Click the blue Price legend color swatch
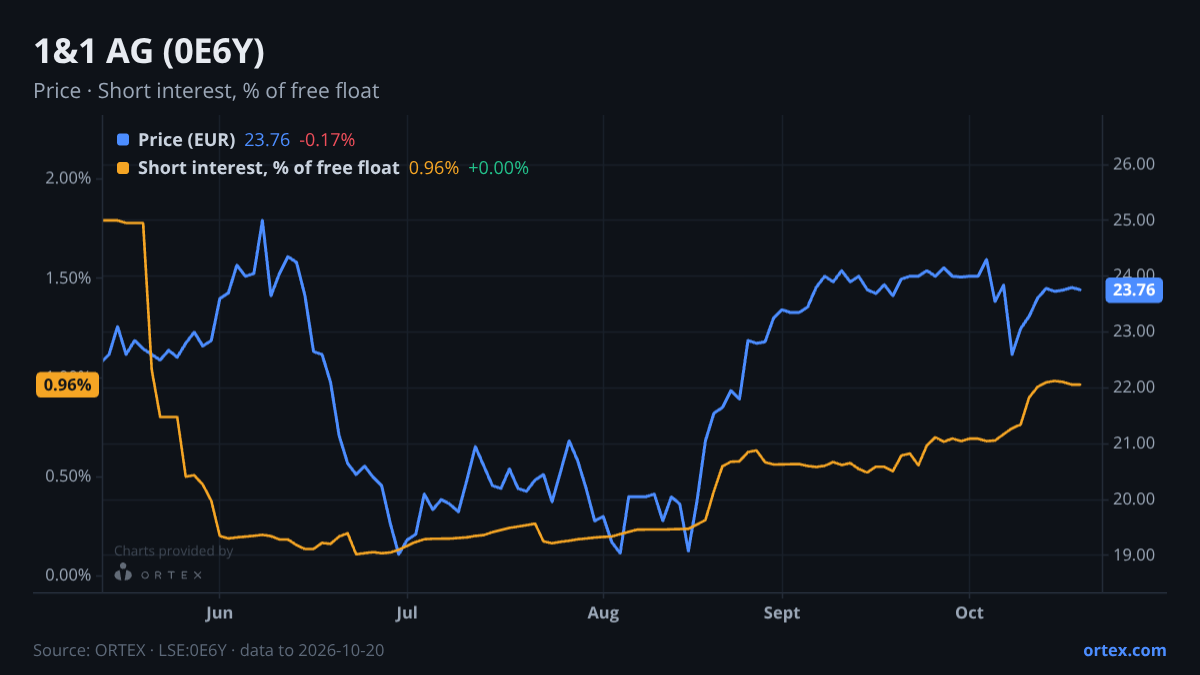The image size is (1200, 675). (123, 140)
